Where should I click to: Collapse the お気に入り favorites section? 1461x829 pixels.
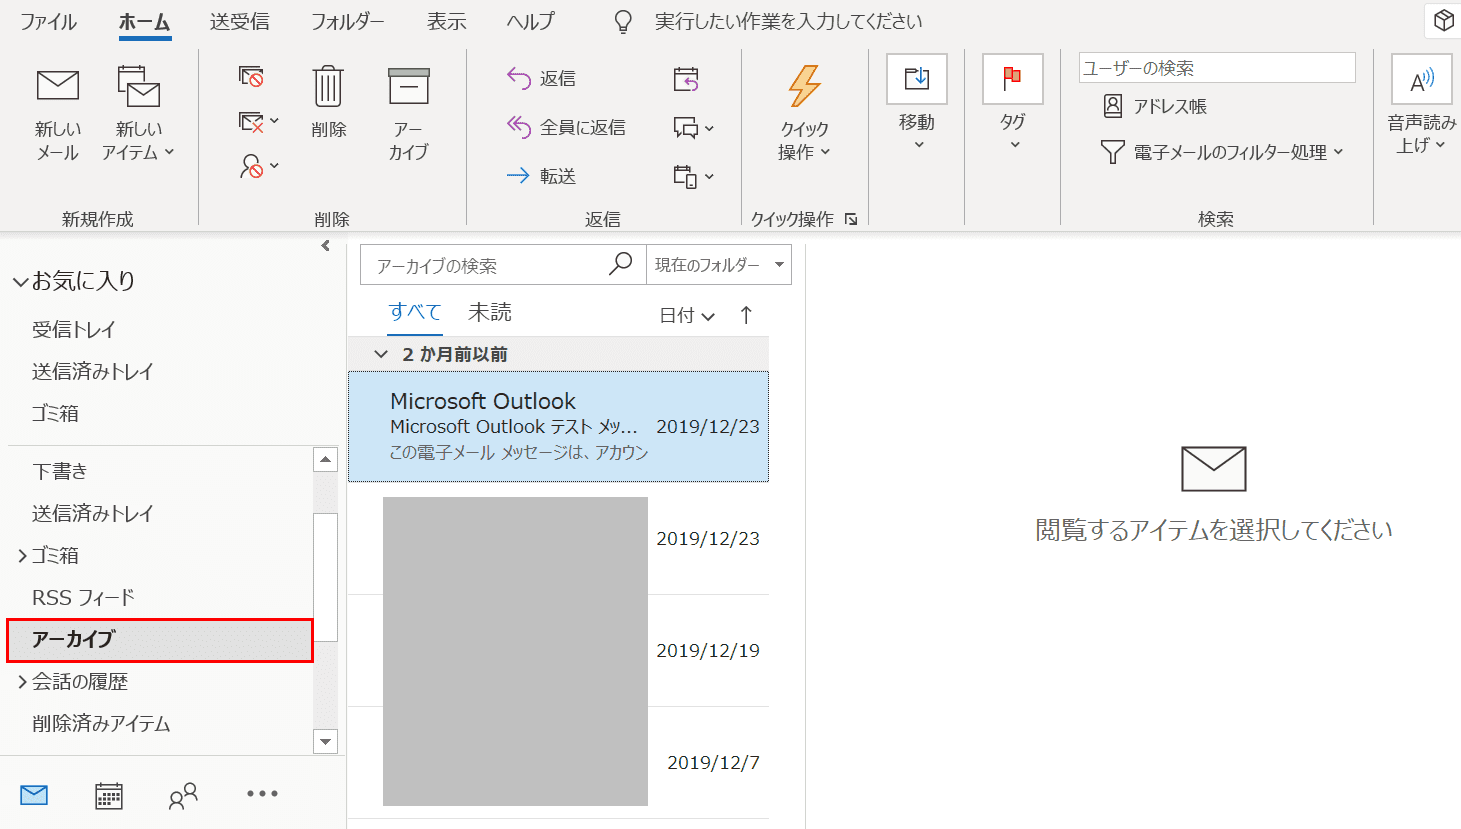(x=20, y=282)
